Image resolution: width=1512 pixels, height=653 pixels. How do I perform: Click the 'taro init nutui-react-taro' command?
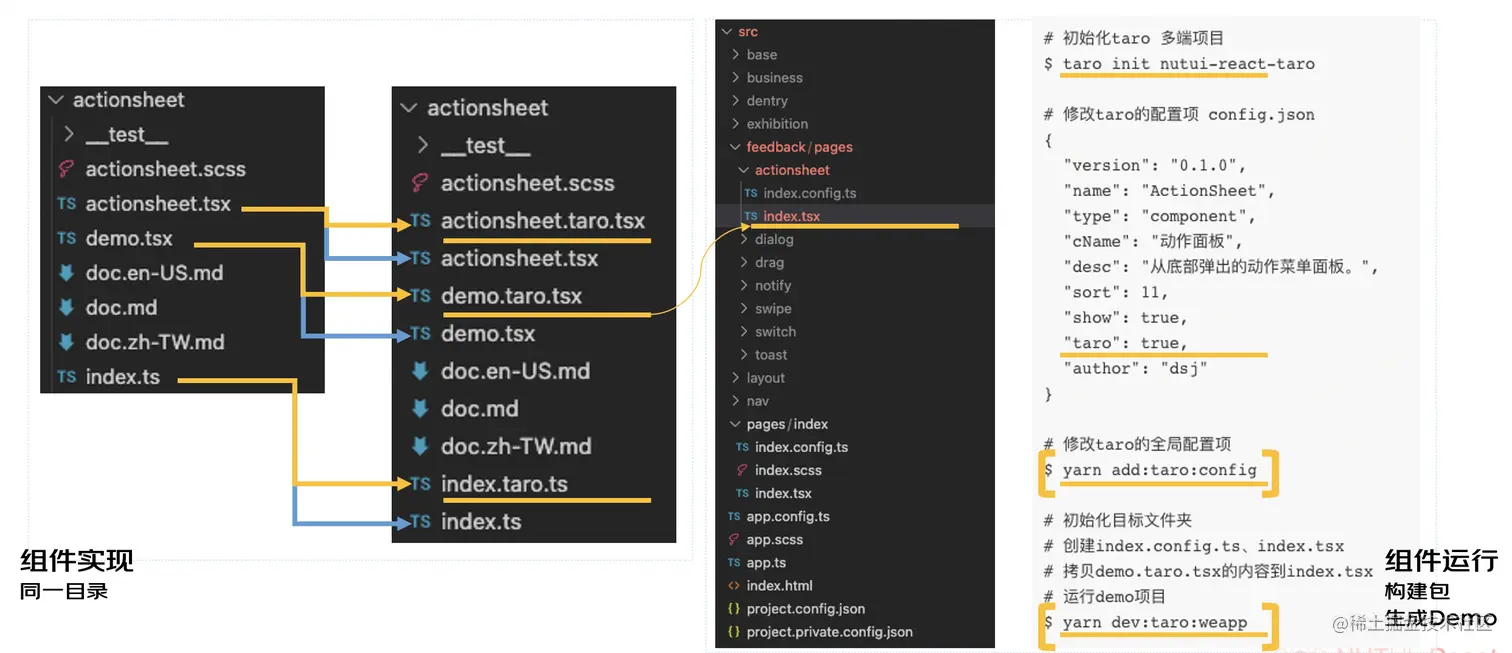(1188, 64)
